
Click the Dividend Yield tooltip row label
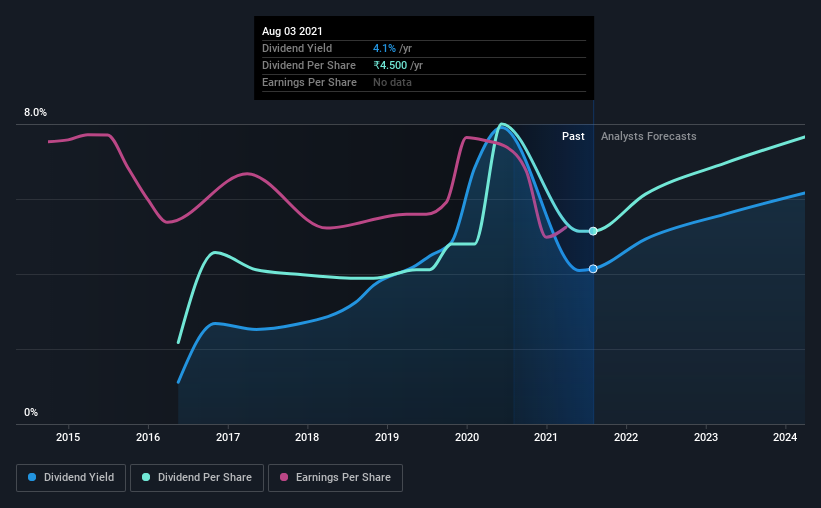[297, 48]
